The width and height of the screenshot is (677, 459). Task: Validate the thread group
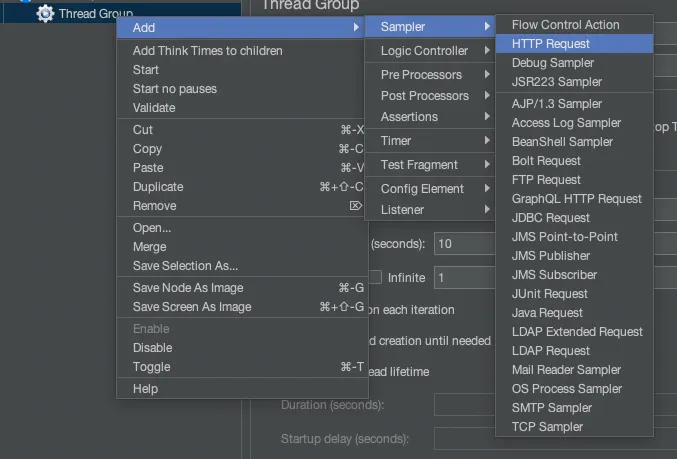tap(154, 108)
